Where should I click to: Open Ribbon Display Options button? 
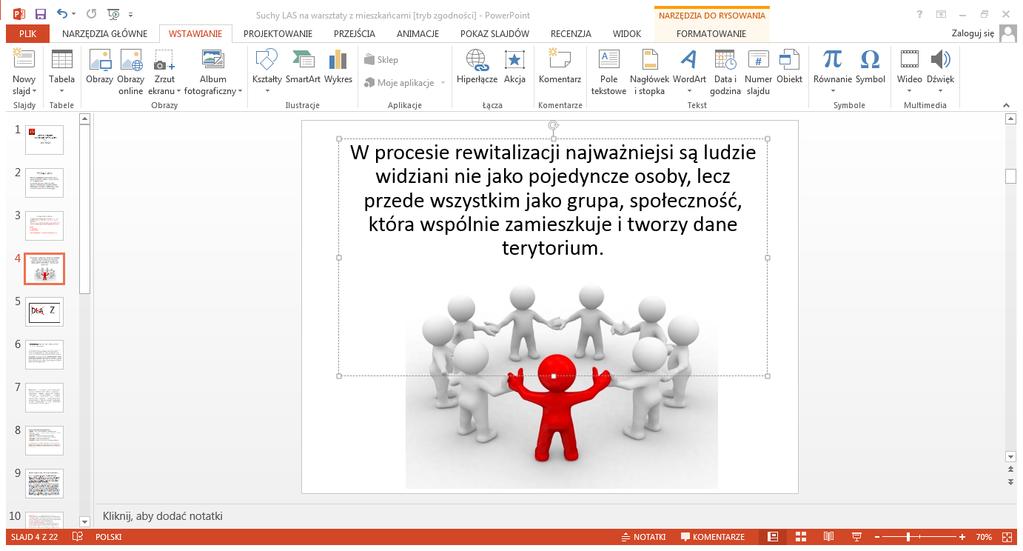941,14
